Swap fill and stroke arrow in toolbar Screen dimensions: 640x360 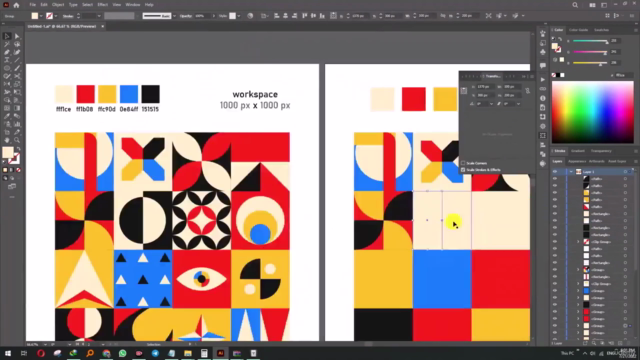[x=18, y=149]
